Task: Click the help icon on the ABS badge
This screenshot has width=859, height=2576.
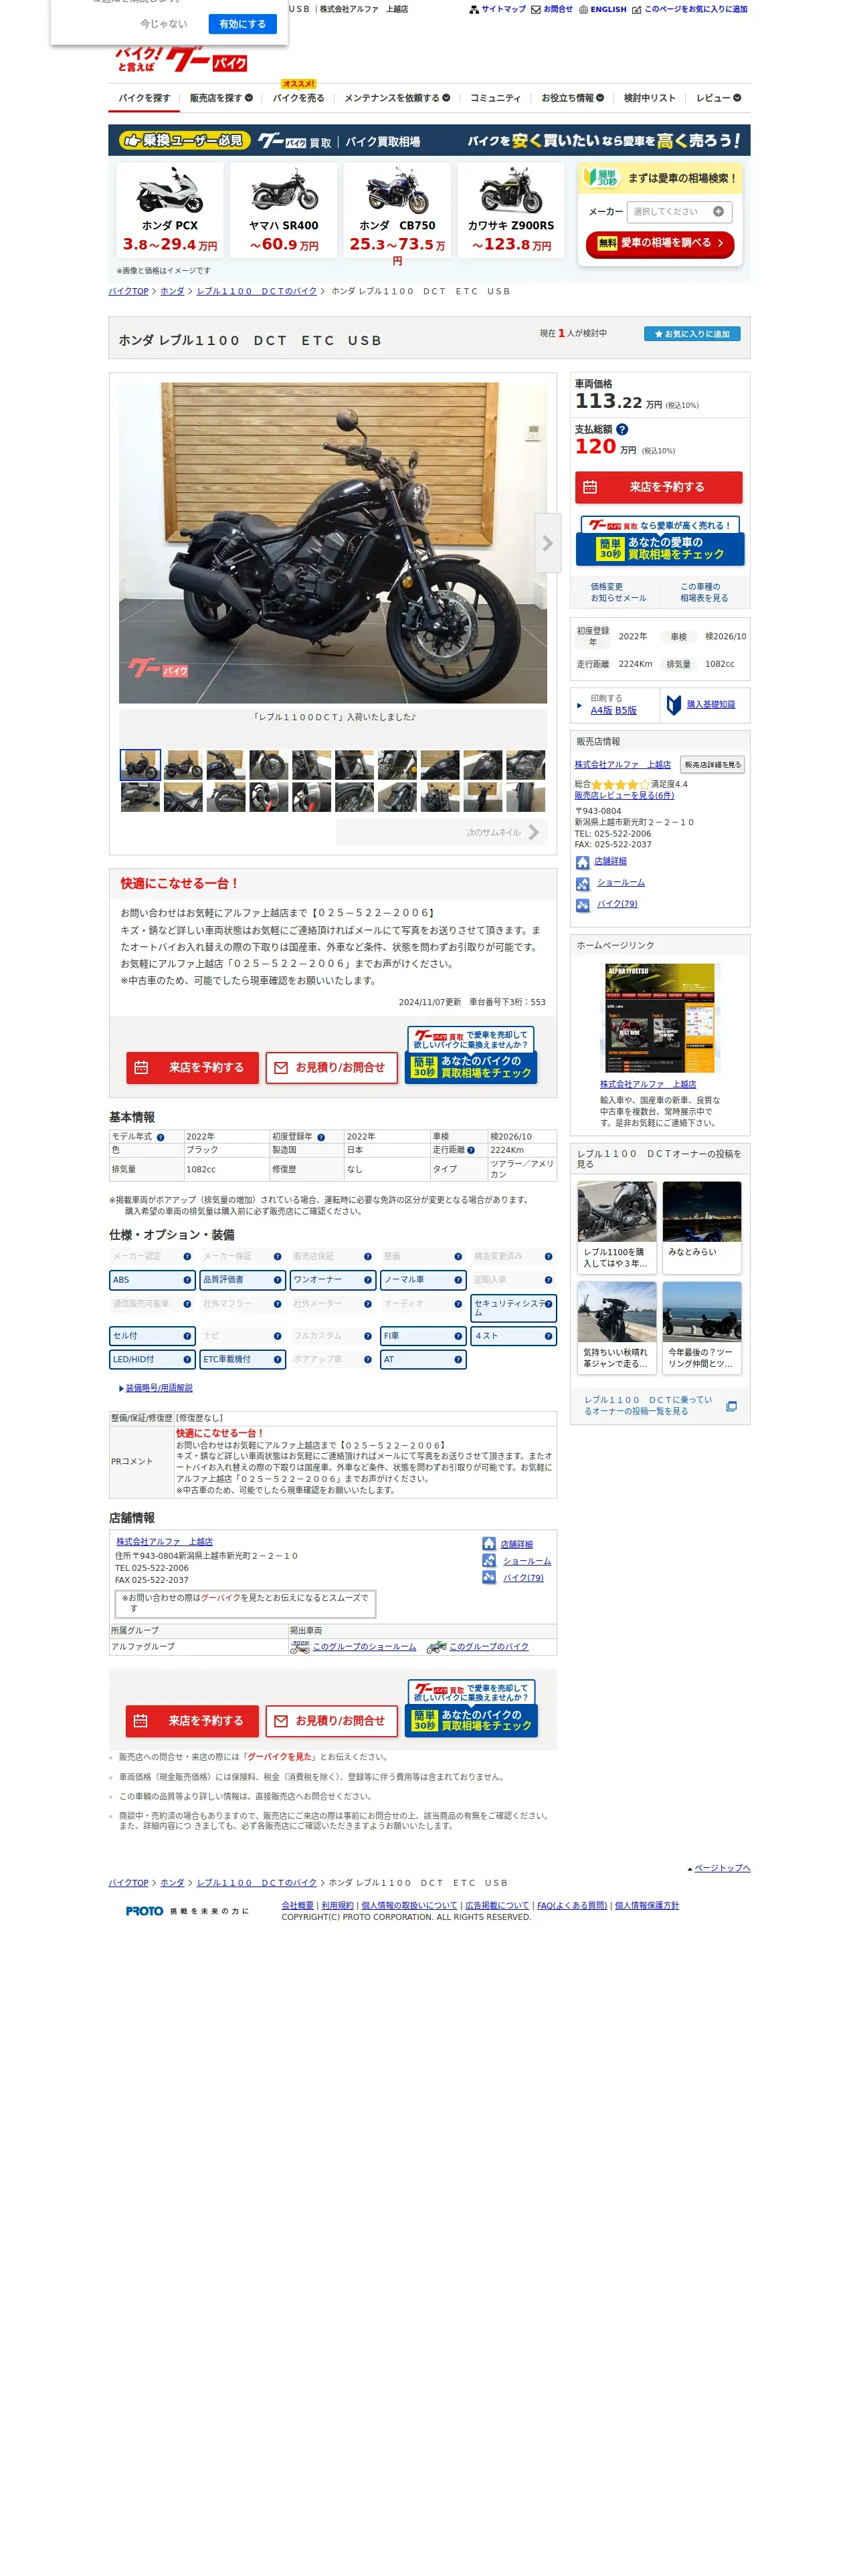Action: [x=187, y=1280]
